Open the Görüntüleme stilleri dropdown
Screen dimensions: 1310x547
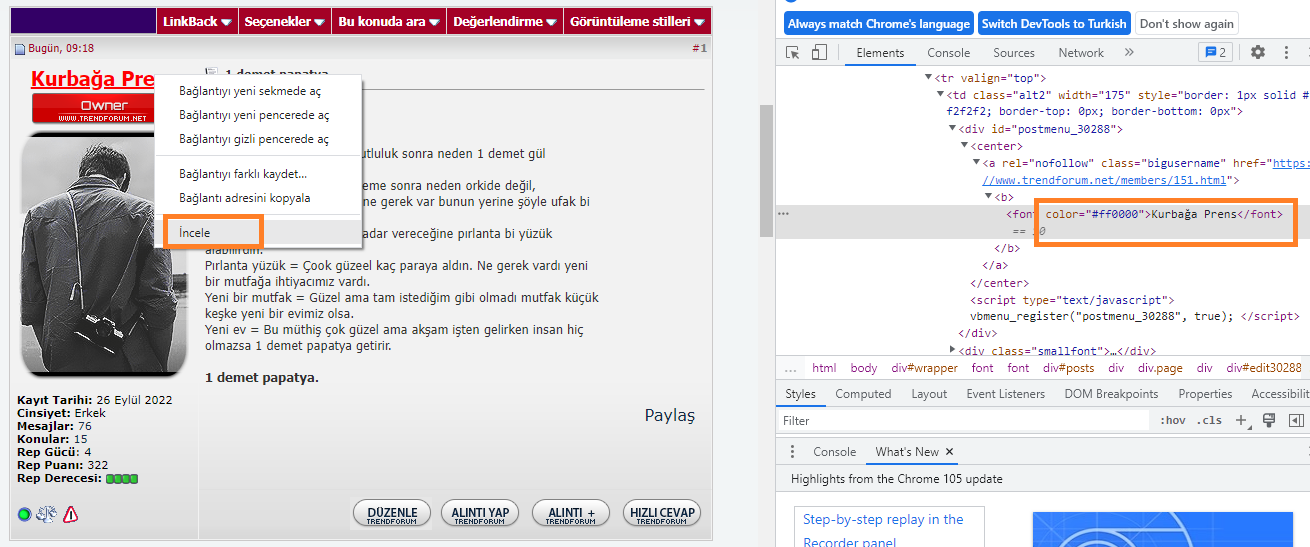click(637, 21)
